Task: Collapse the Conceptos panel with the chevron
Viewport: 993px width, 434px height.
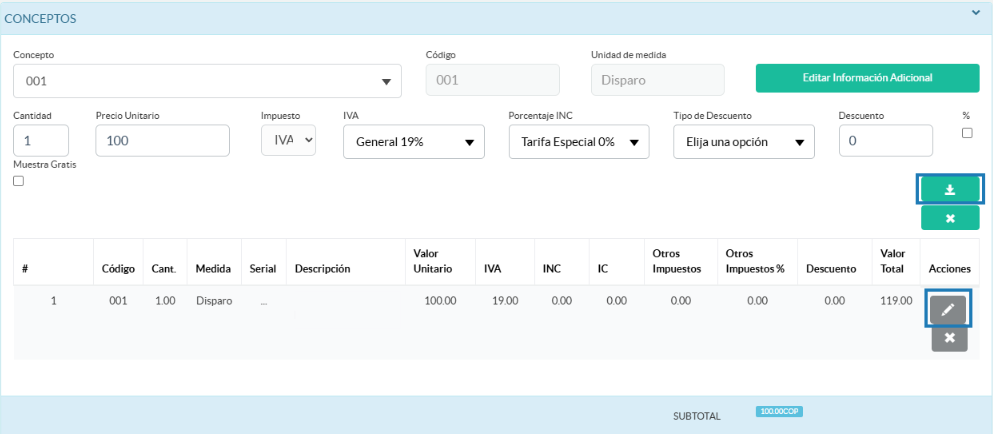Action: point(976,13)
